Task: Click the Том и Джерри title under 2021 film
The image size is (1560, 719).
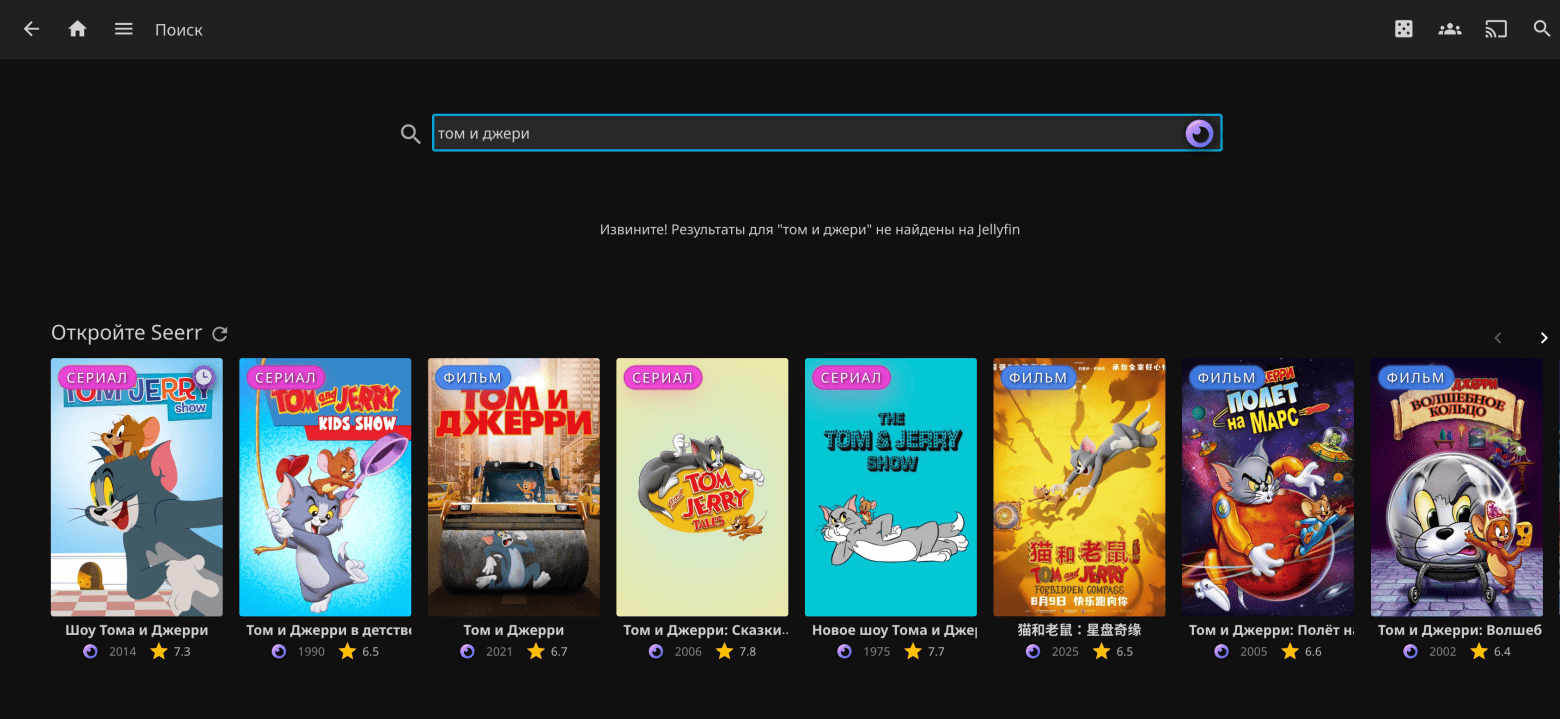Action: 514,630
